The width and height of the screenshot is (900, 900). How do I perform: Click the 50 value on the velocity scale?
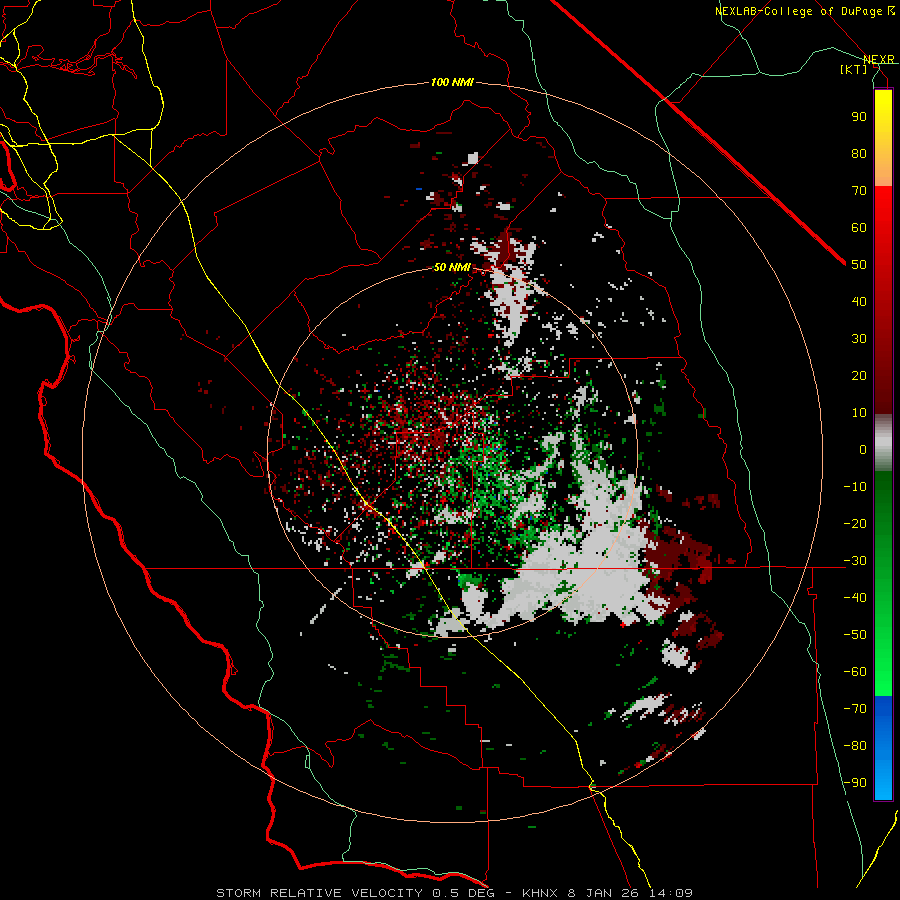pos(859,265)
